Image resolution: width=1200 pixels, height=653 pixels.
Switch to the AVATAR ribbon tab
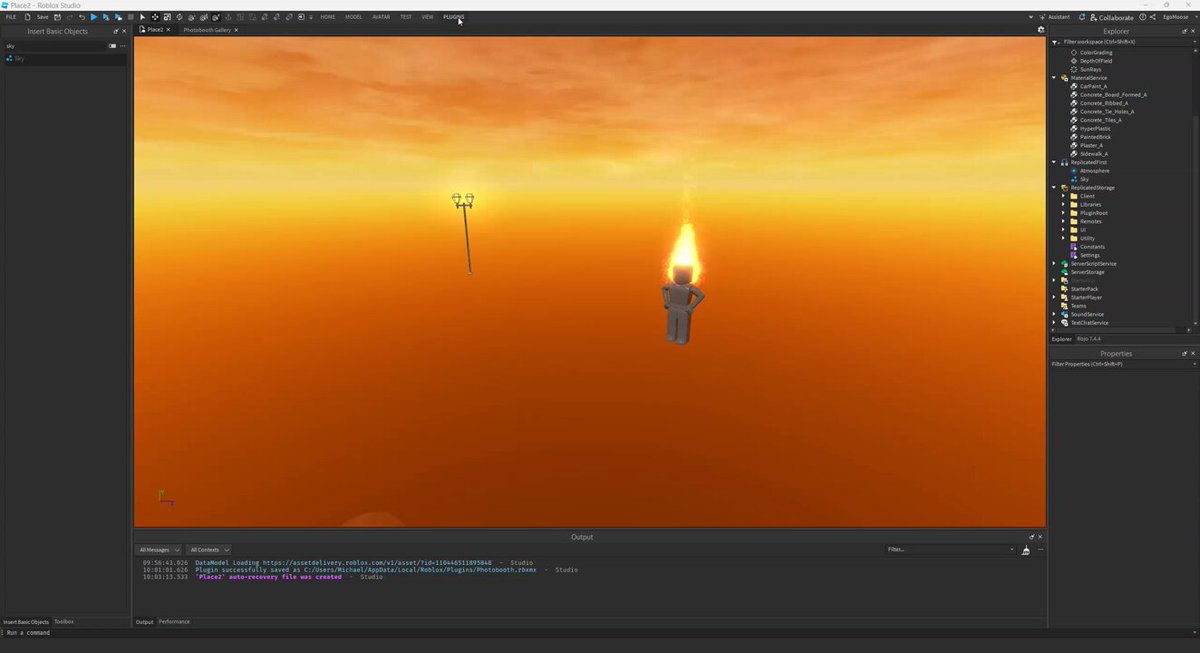(x=381, y=17)
